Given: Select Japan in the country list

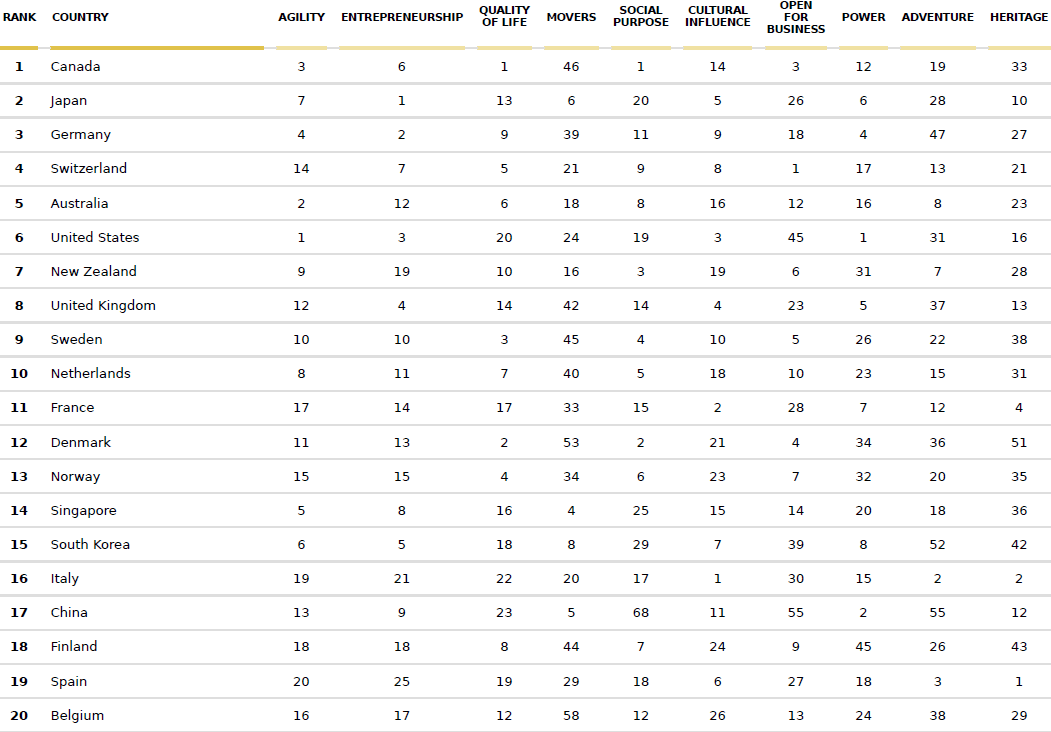Looking at the screenshot, I should 69,101.
